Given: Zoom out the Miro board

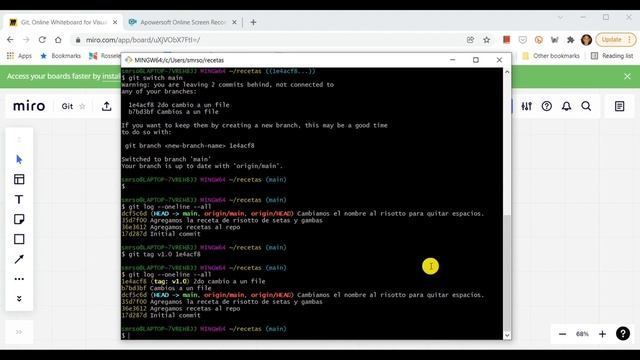Looking at the screenshot, I should (562, 334).
